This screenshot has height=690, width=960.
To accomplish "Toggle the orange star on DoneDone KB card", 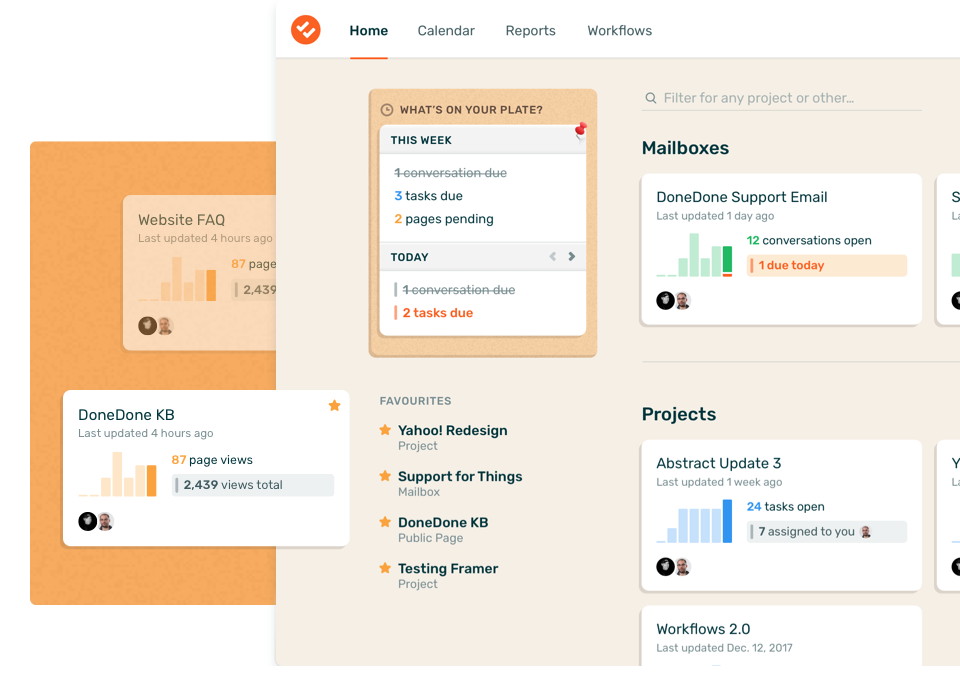I will 334,405.
